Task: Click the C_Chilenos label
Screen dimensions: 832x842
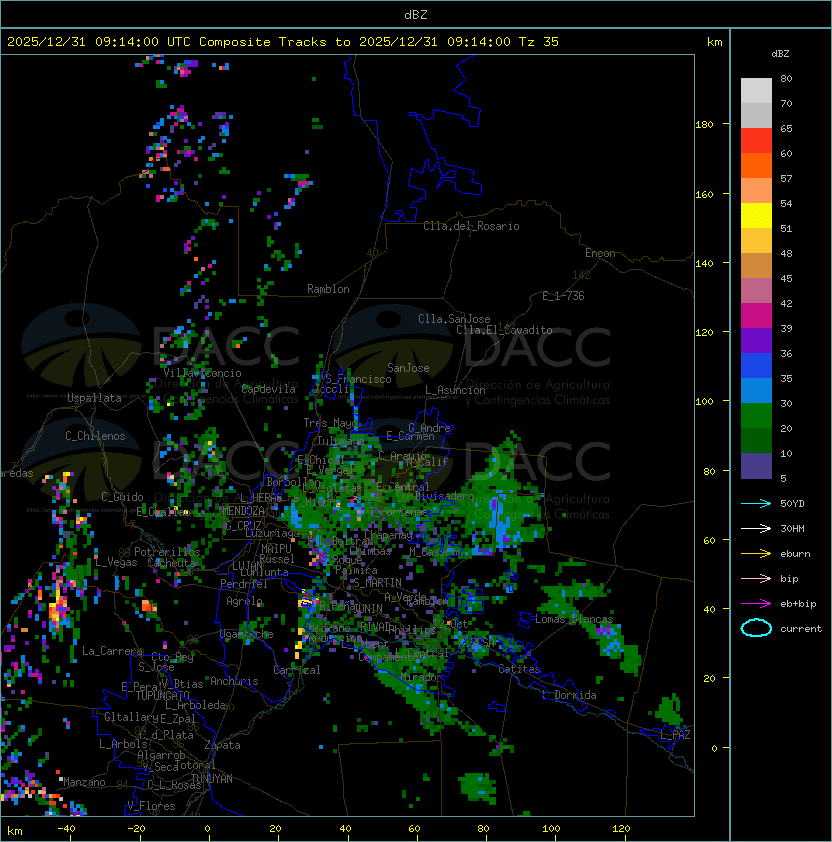Action: (95, 436)
